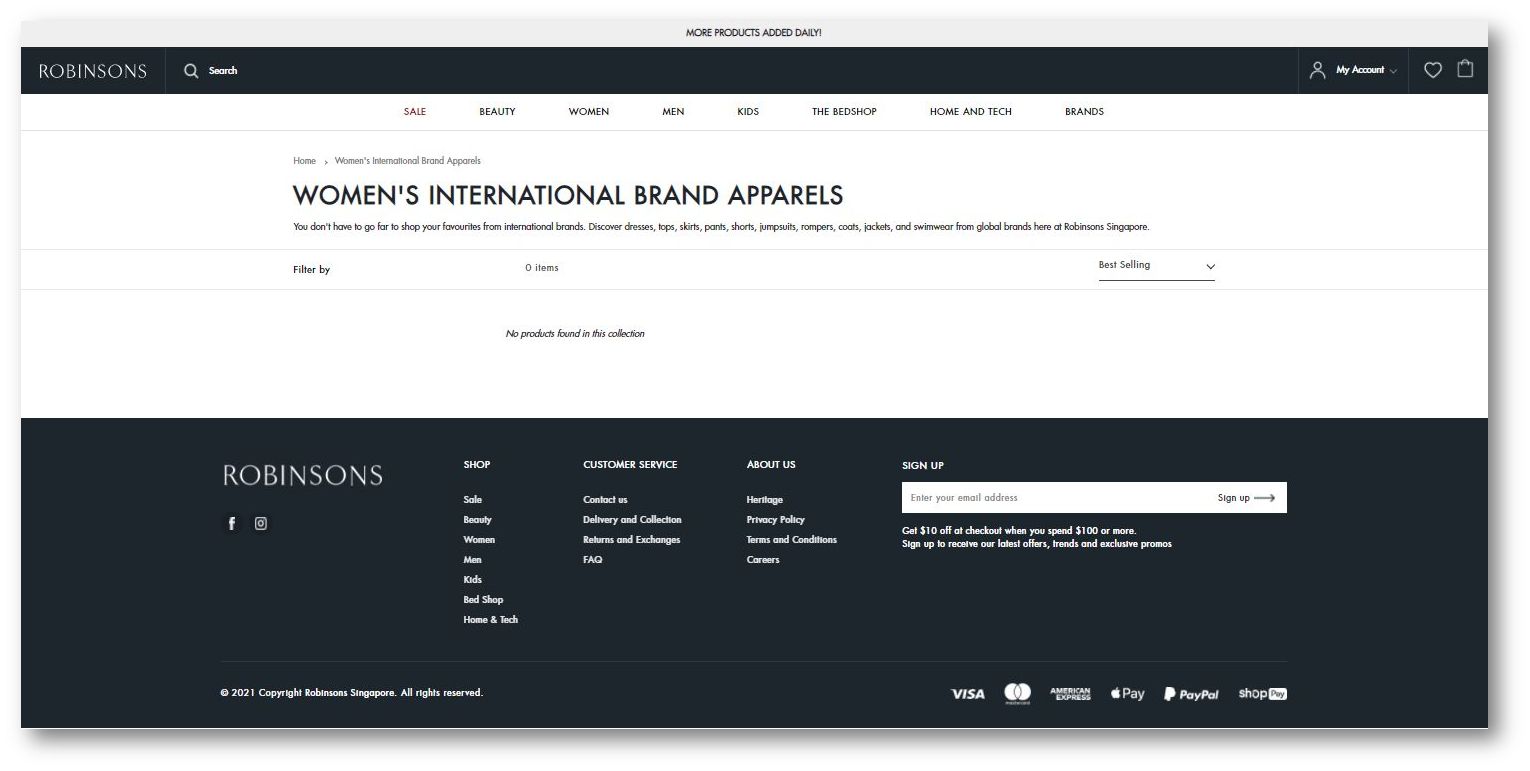Click the search magnifier icon

point(191,71)
